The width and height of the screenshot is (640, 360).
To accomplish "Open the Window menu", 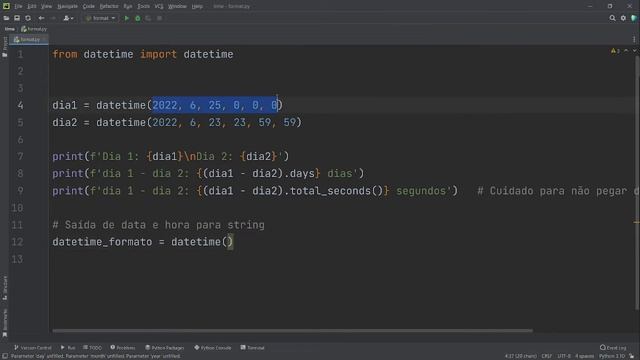I will coord(177,6).
